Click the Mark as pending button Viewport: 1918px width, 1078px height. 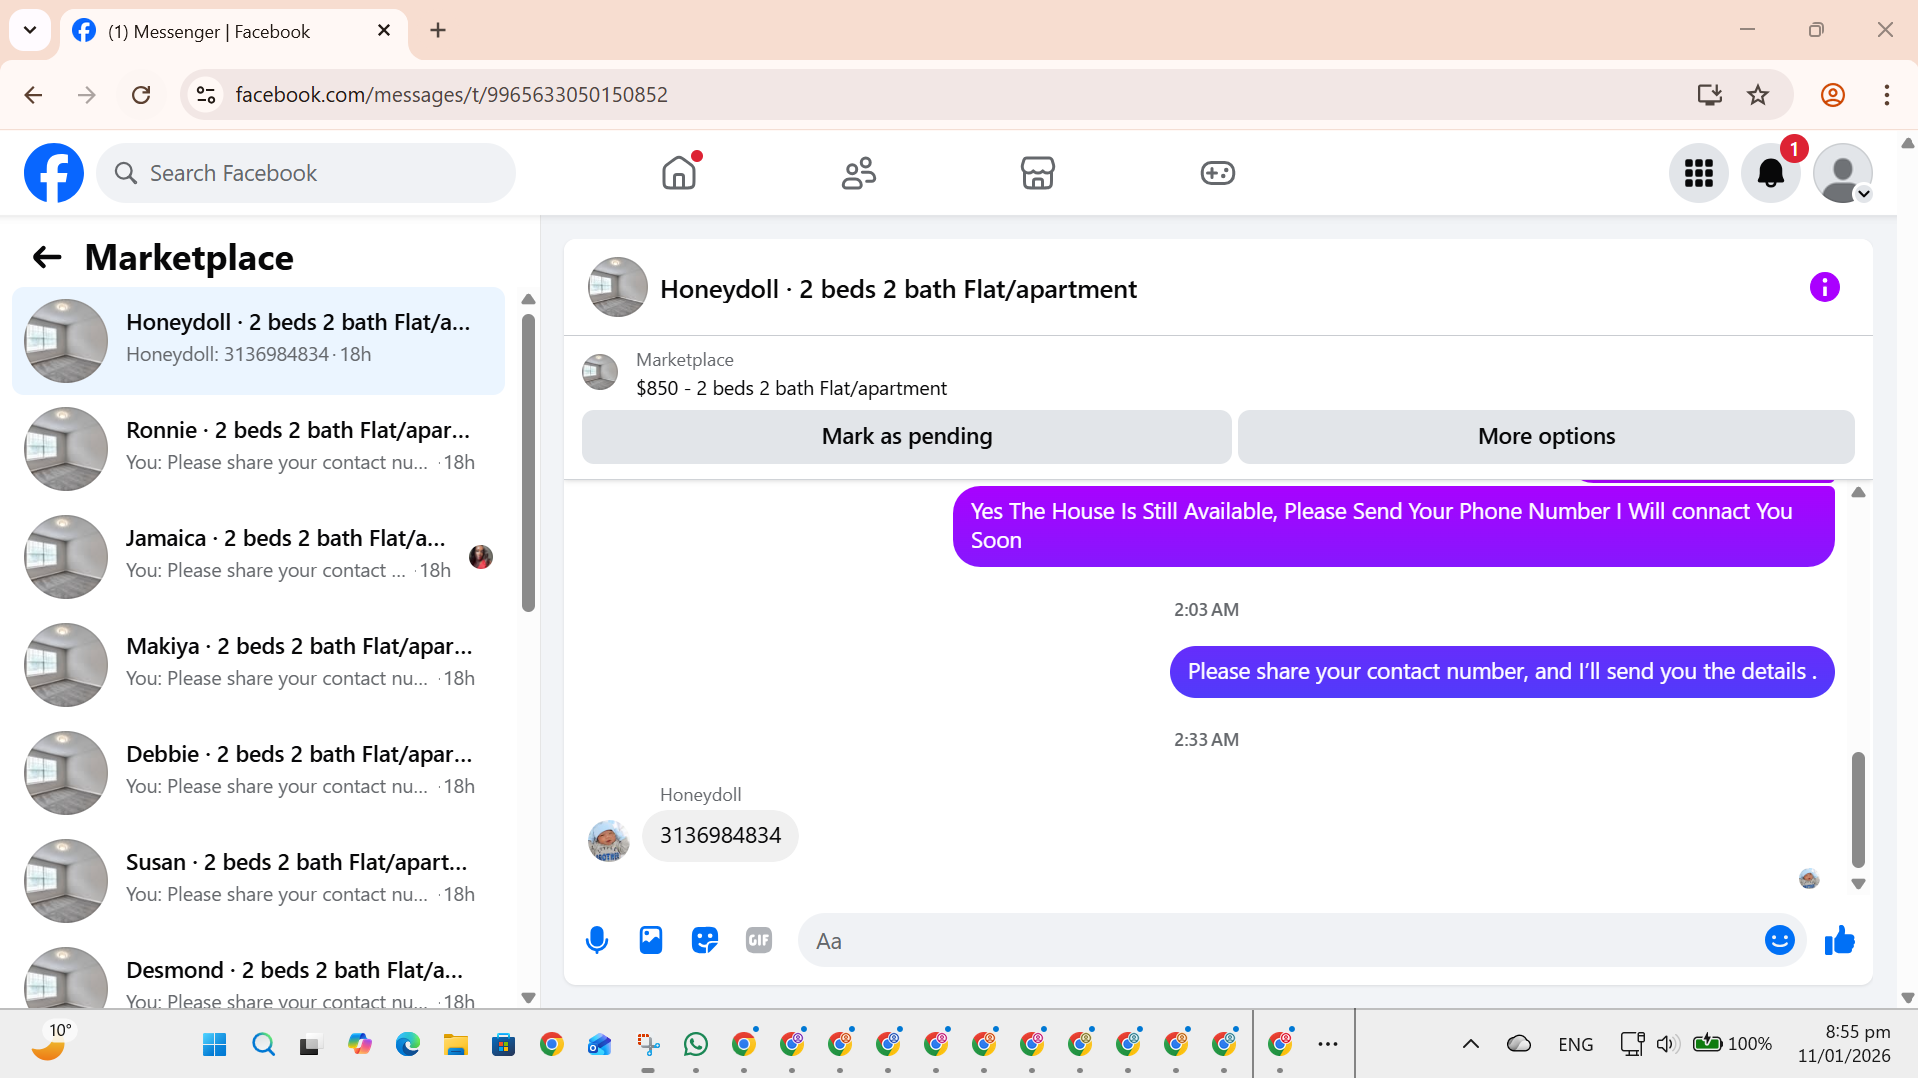(x=907, y=437)
